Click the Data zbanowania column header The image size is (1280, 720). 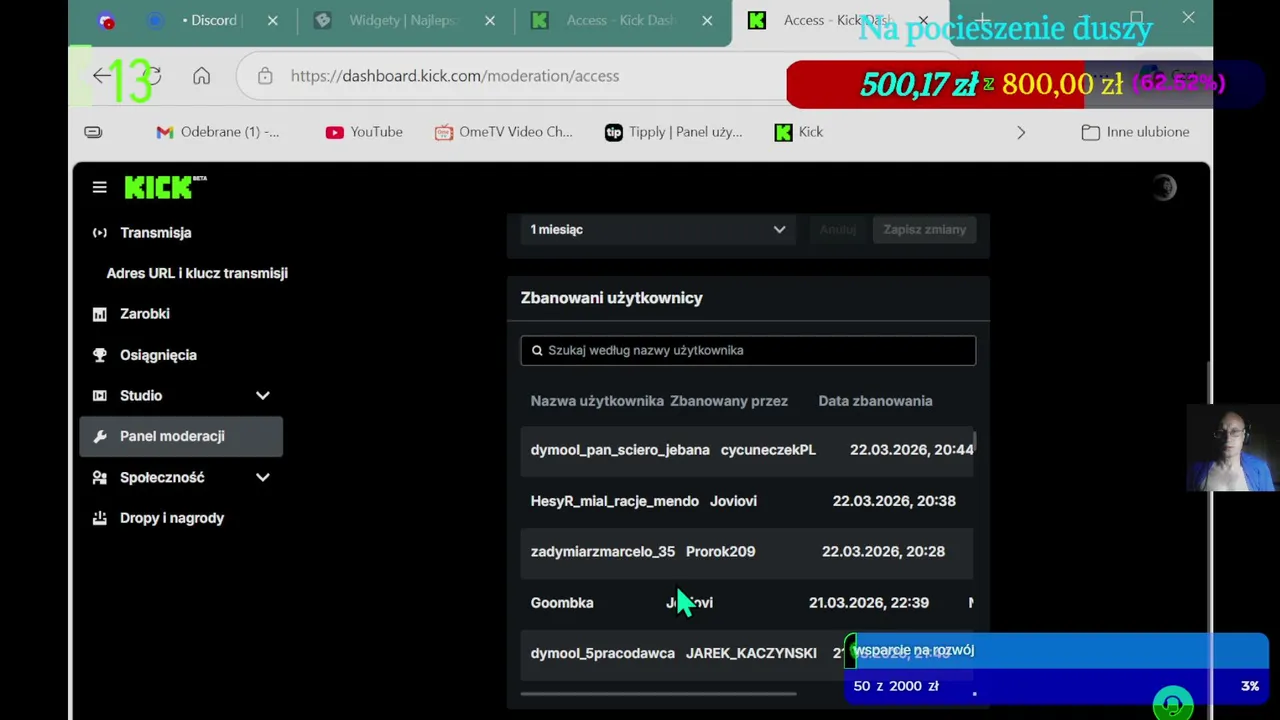[875, 401]
